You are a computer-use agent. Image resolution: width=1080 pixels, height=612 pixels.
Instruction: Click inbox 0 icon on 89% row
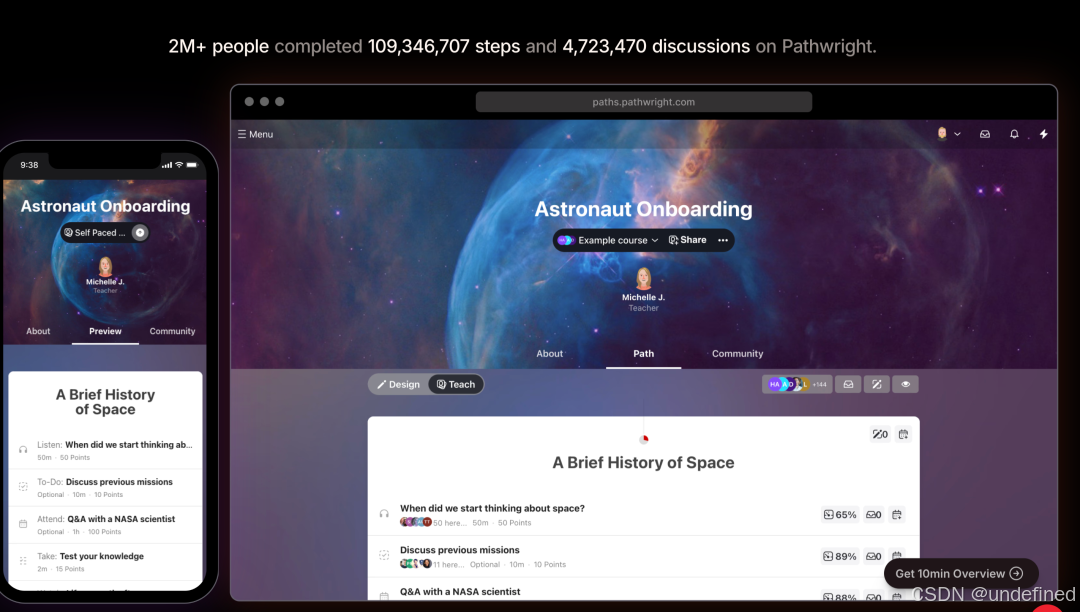tap(873, 556)
